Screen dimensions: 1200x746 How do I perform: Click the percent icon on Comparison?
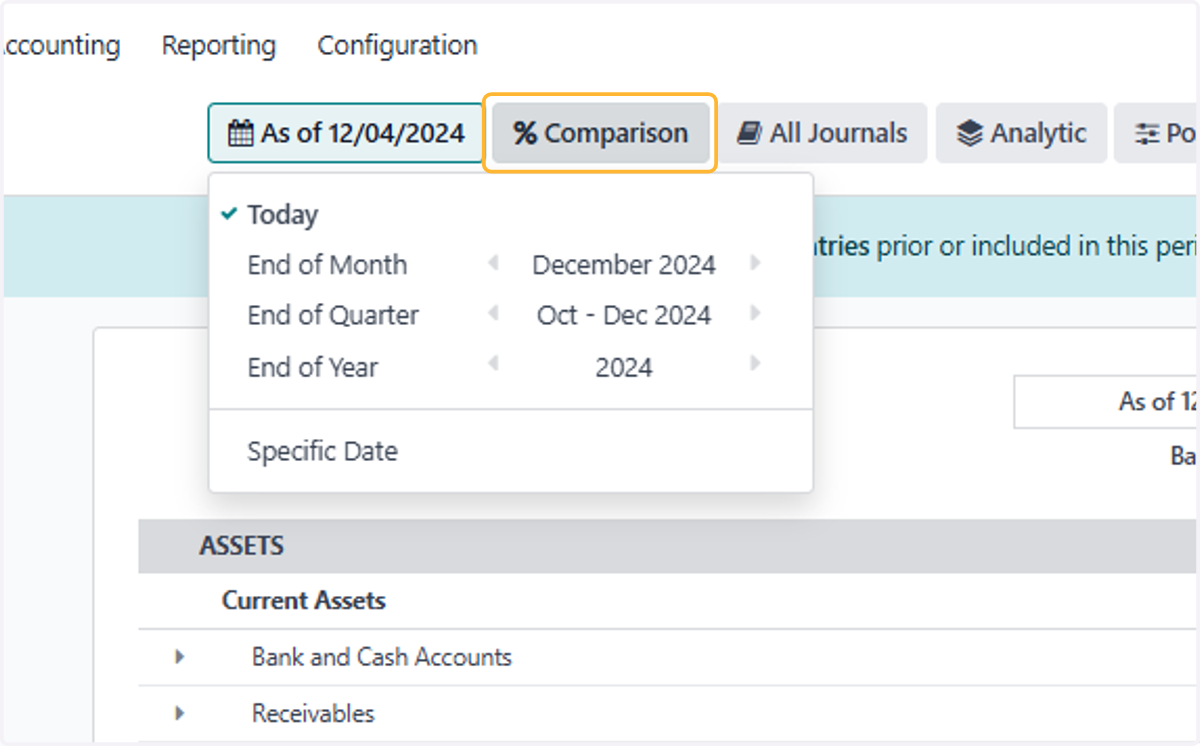525,133
